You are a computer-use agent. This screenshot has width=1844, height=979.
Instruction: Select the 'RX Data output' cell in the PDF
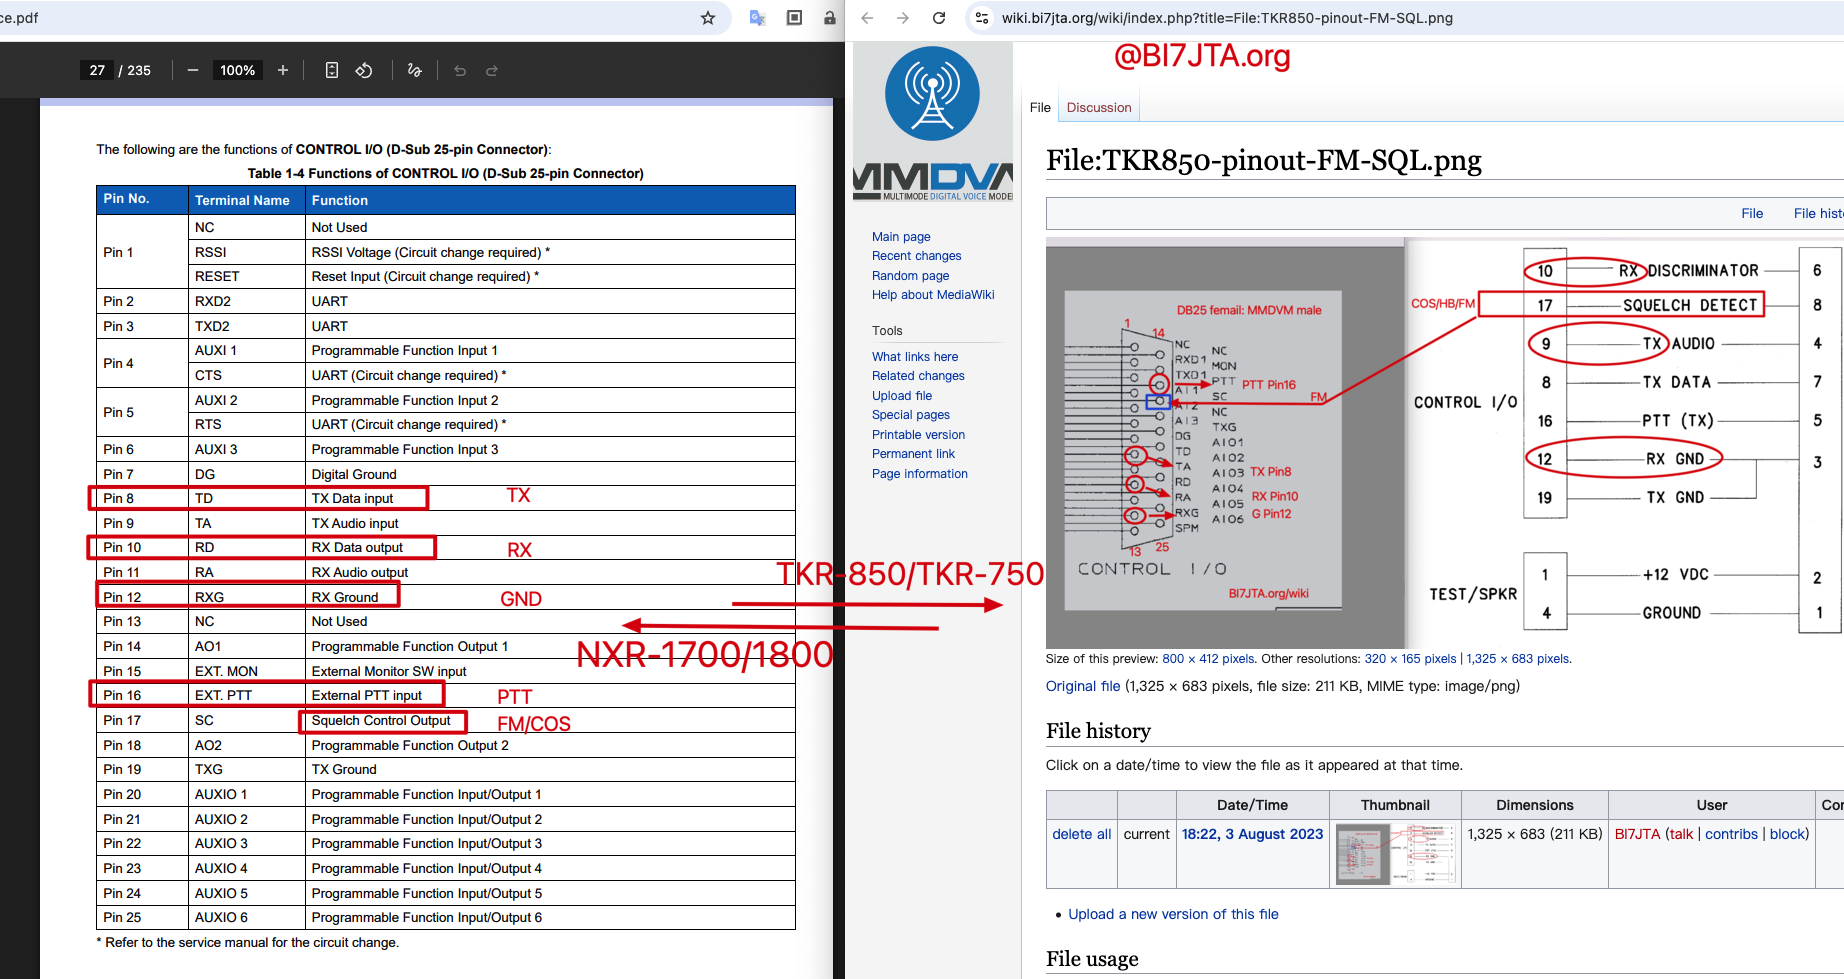(x=357, y=547)
